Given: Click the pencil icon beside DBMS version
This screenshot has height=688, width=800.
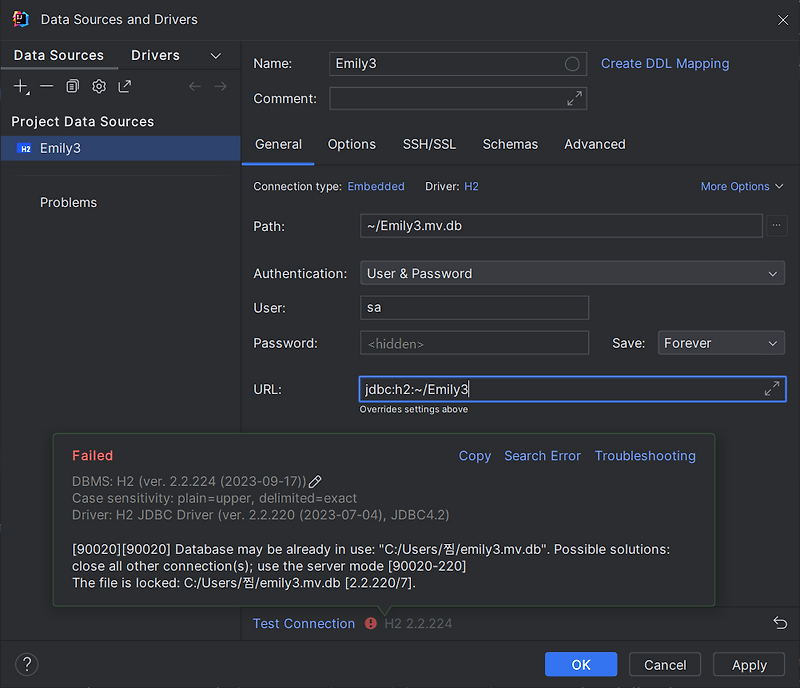Looking at the screenshot, I should pyautogui.click(x=315, y=482).
